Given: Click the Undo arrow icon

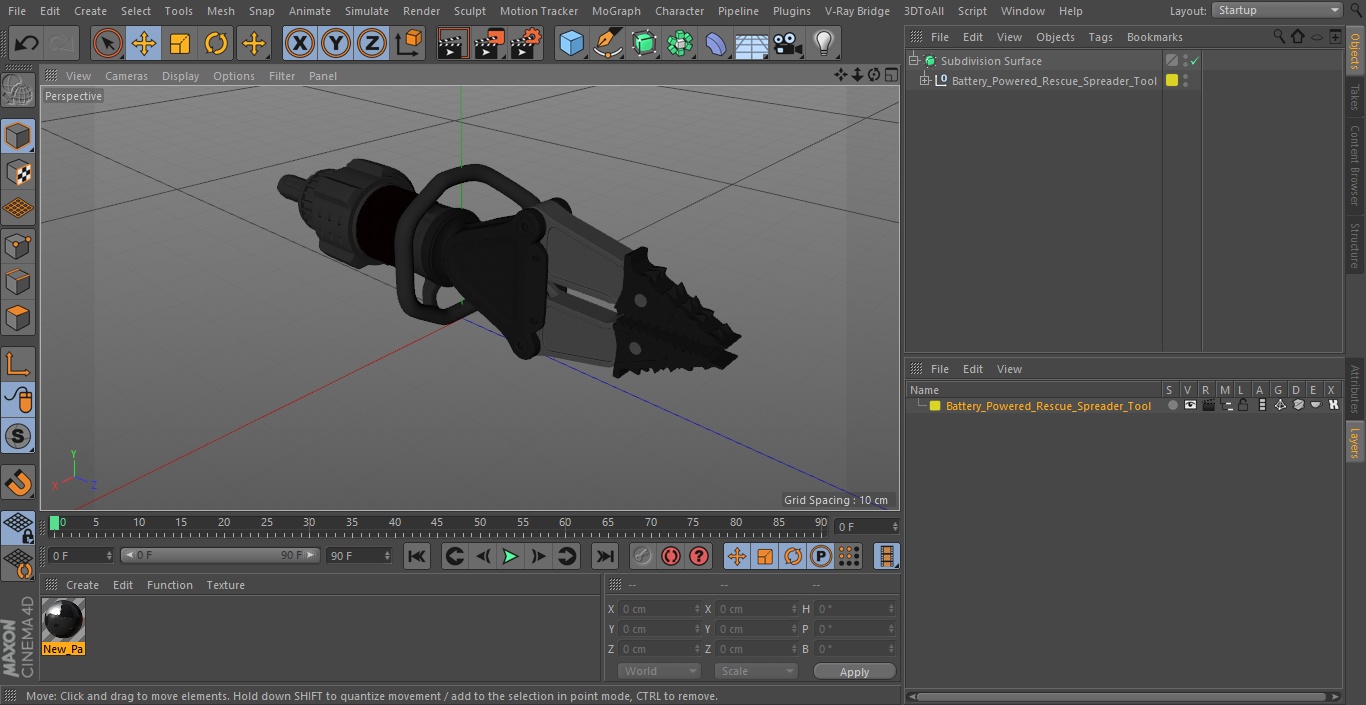Looking at the screenshot, I should click(26, 43).
